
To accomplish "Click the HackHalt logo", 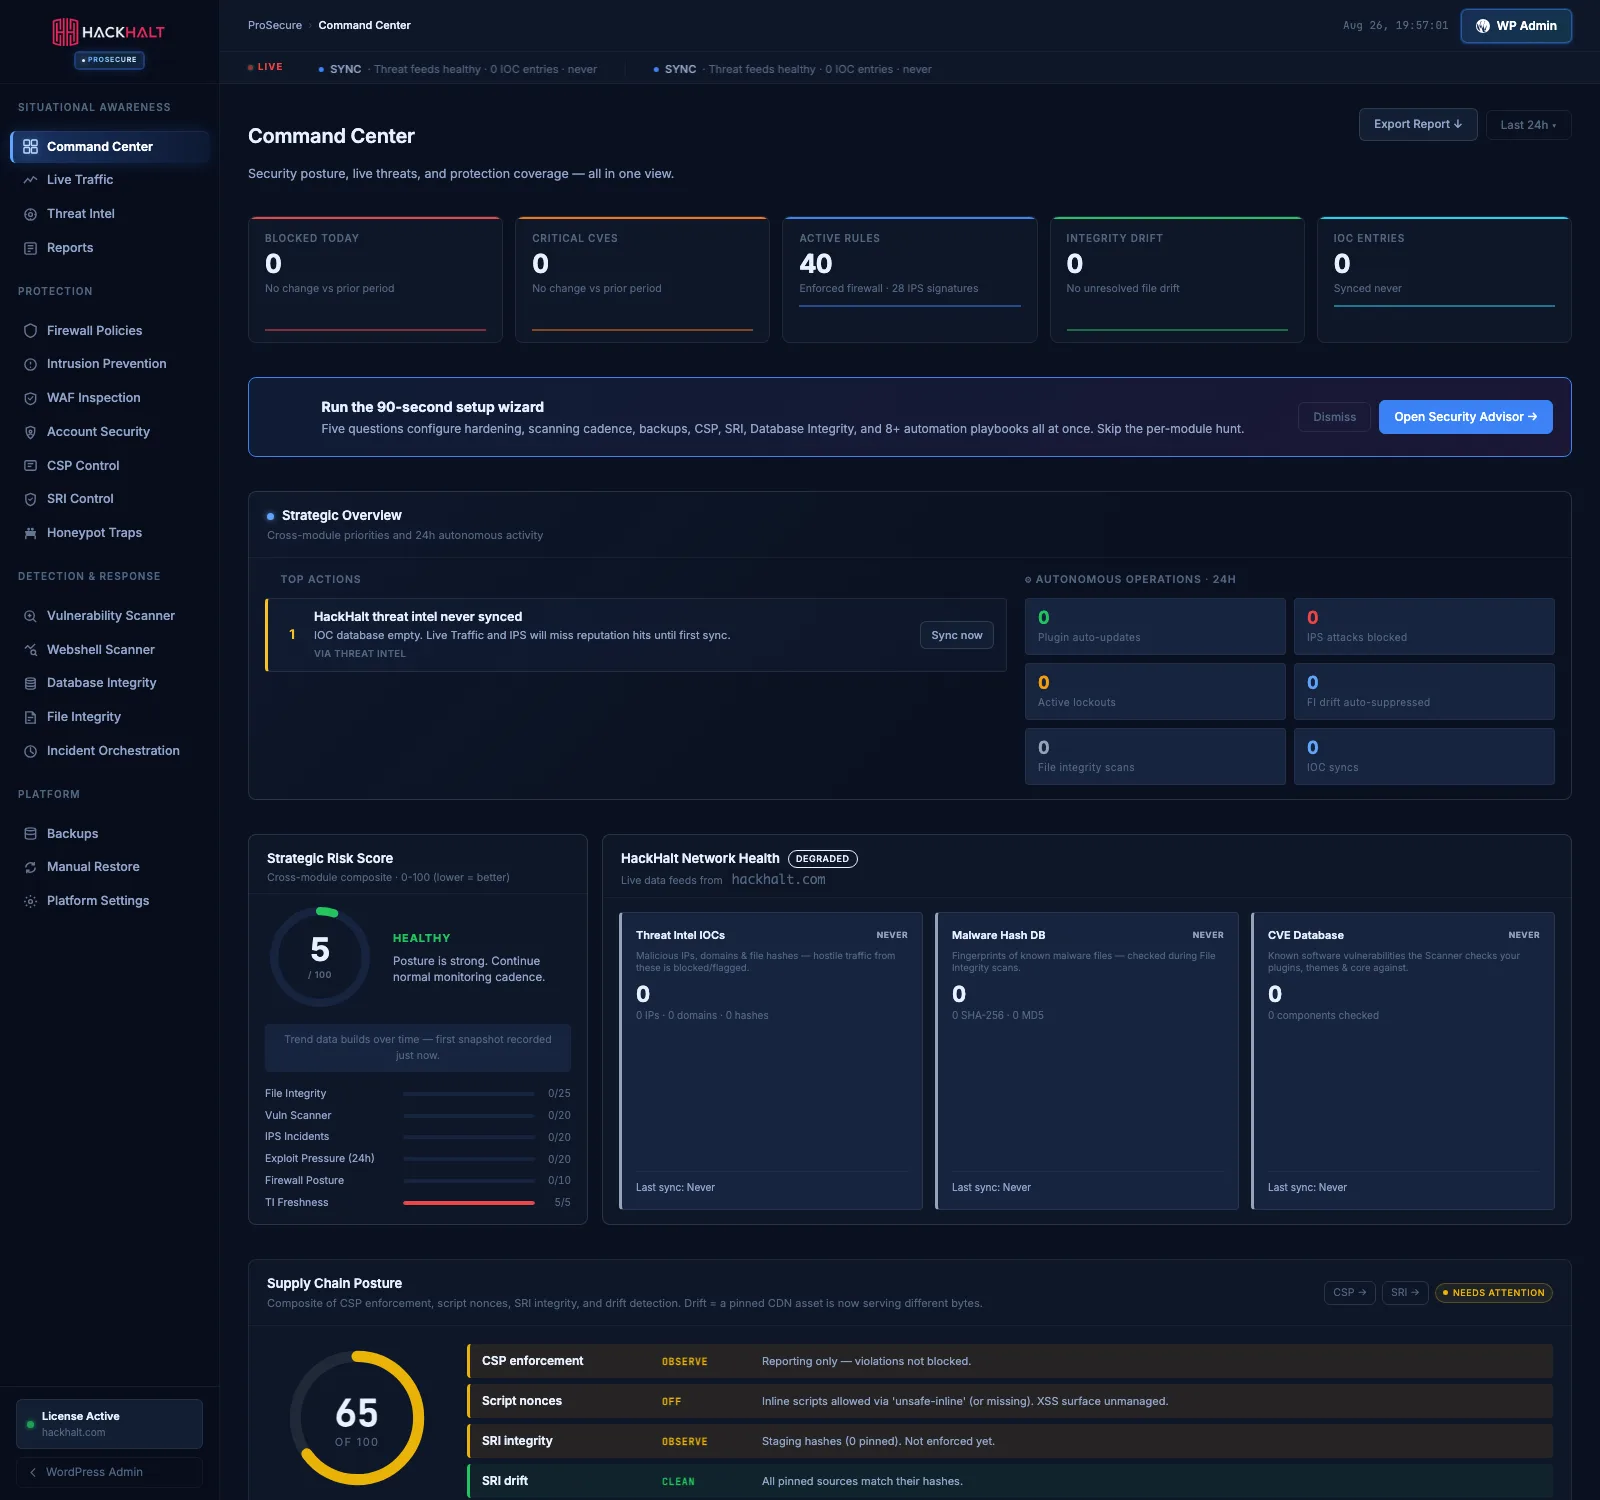I will [108, 32].
